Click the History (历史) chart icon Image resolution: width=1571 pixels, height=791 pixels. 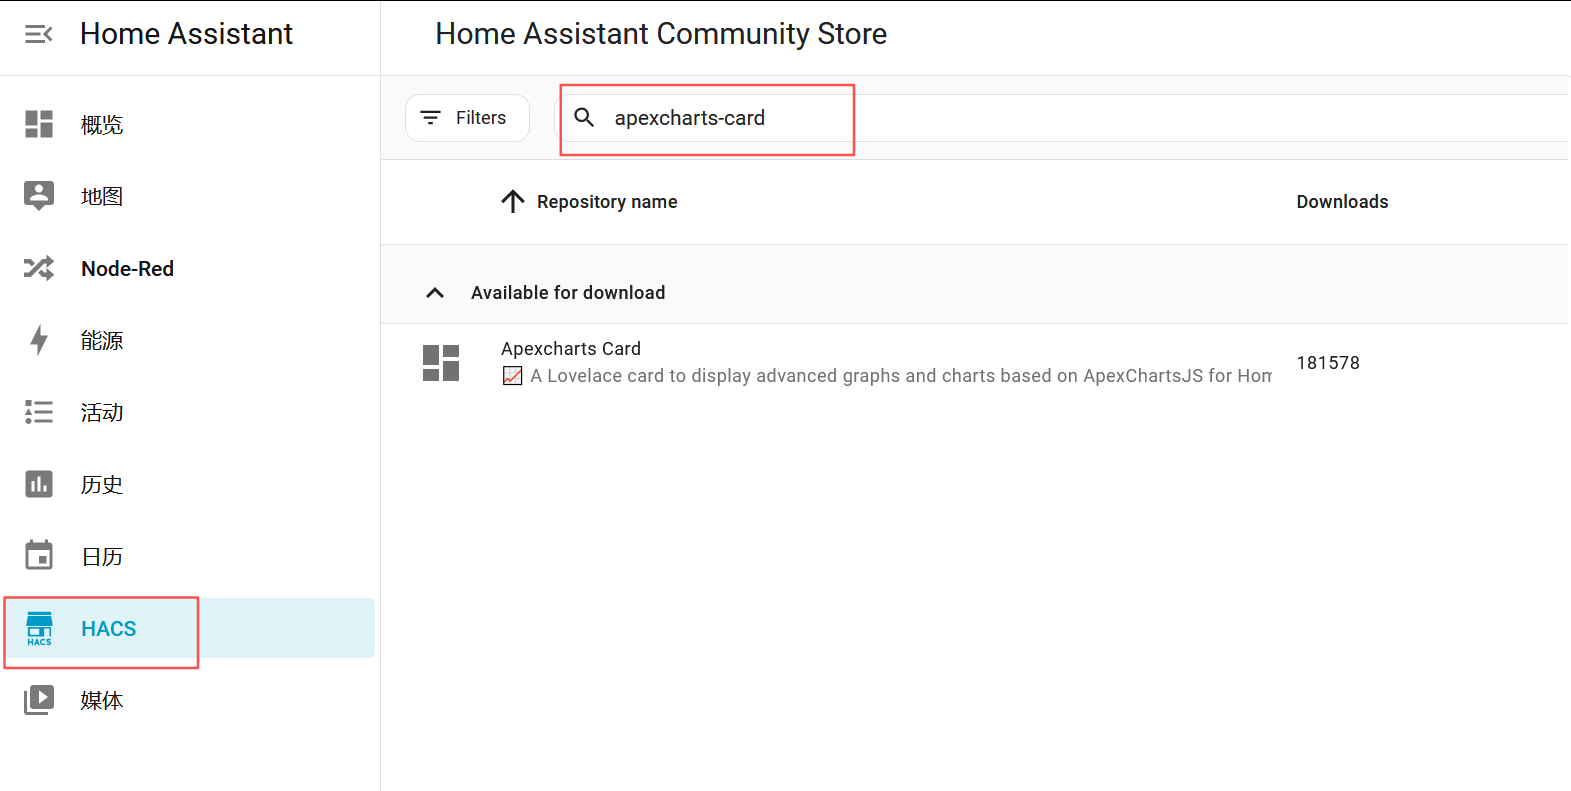coord(39,484)
